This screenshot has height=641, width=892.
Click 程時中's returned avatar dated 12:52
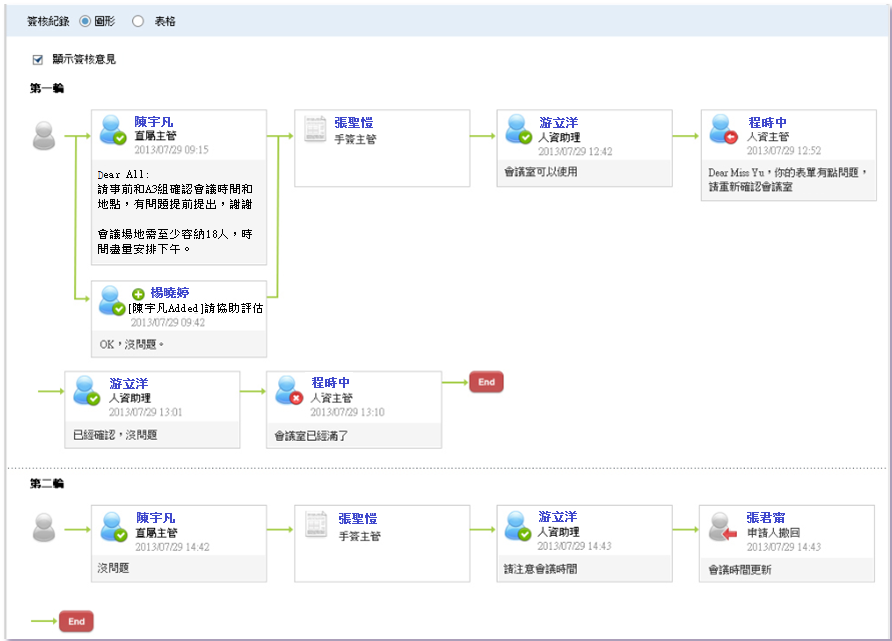click(723, 129)
